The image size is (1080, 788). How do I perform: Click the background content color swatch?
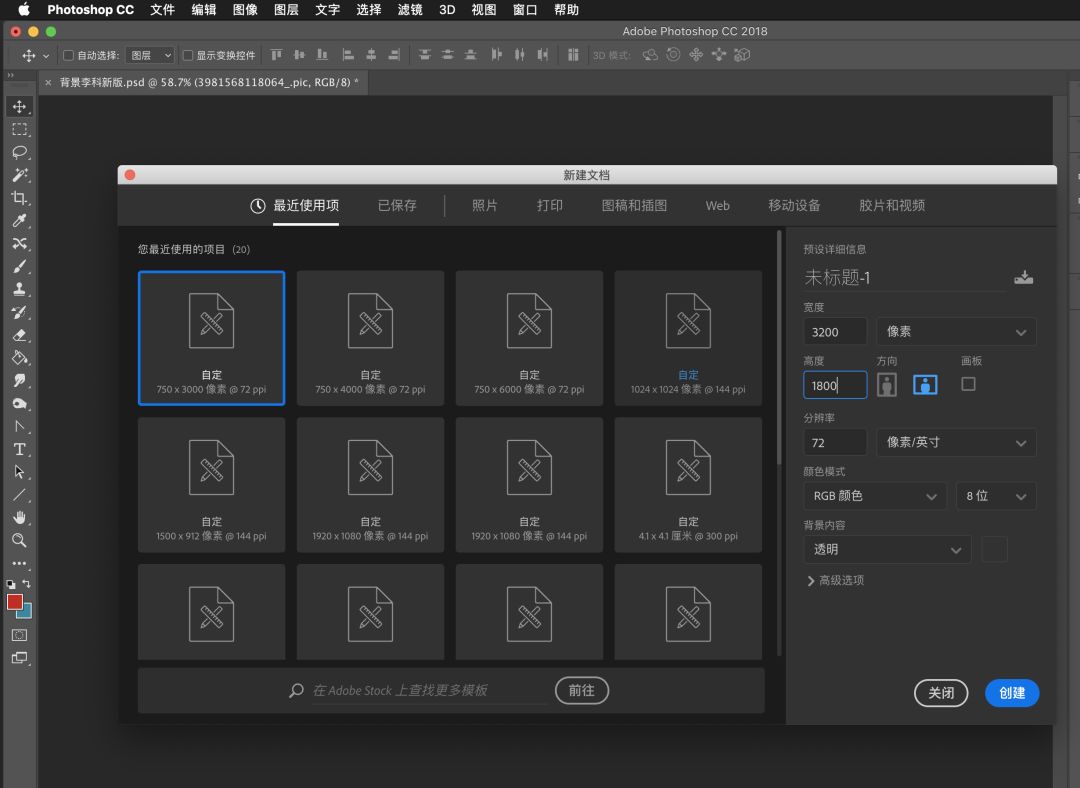[x=994, y=549]
